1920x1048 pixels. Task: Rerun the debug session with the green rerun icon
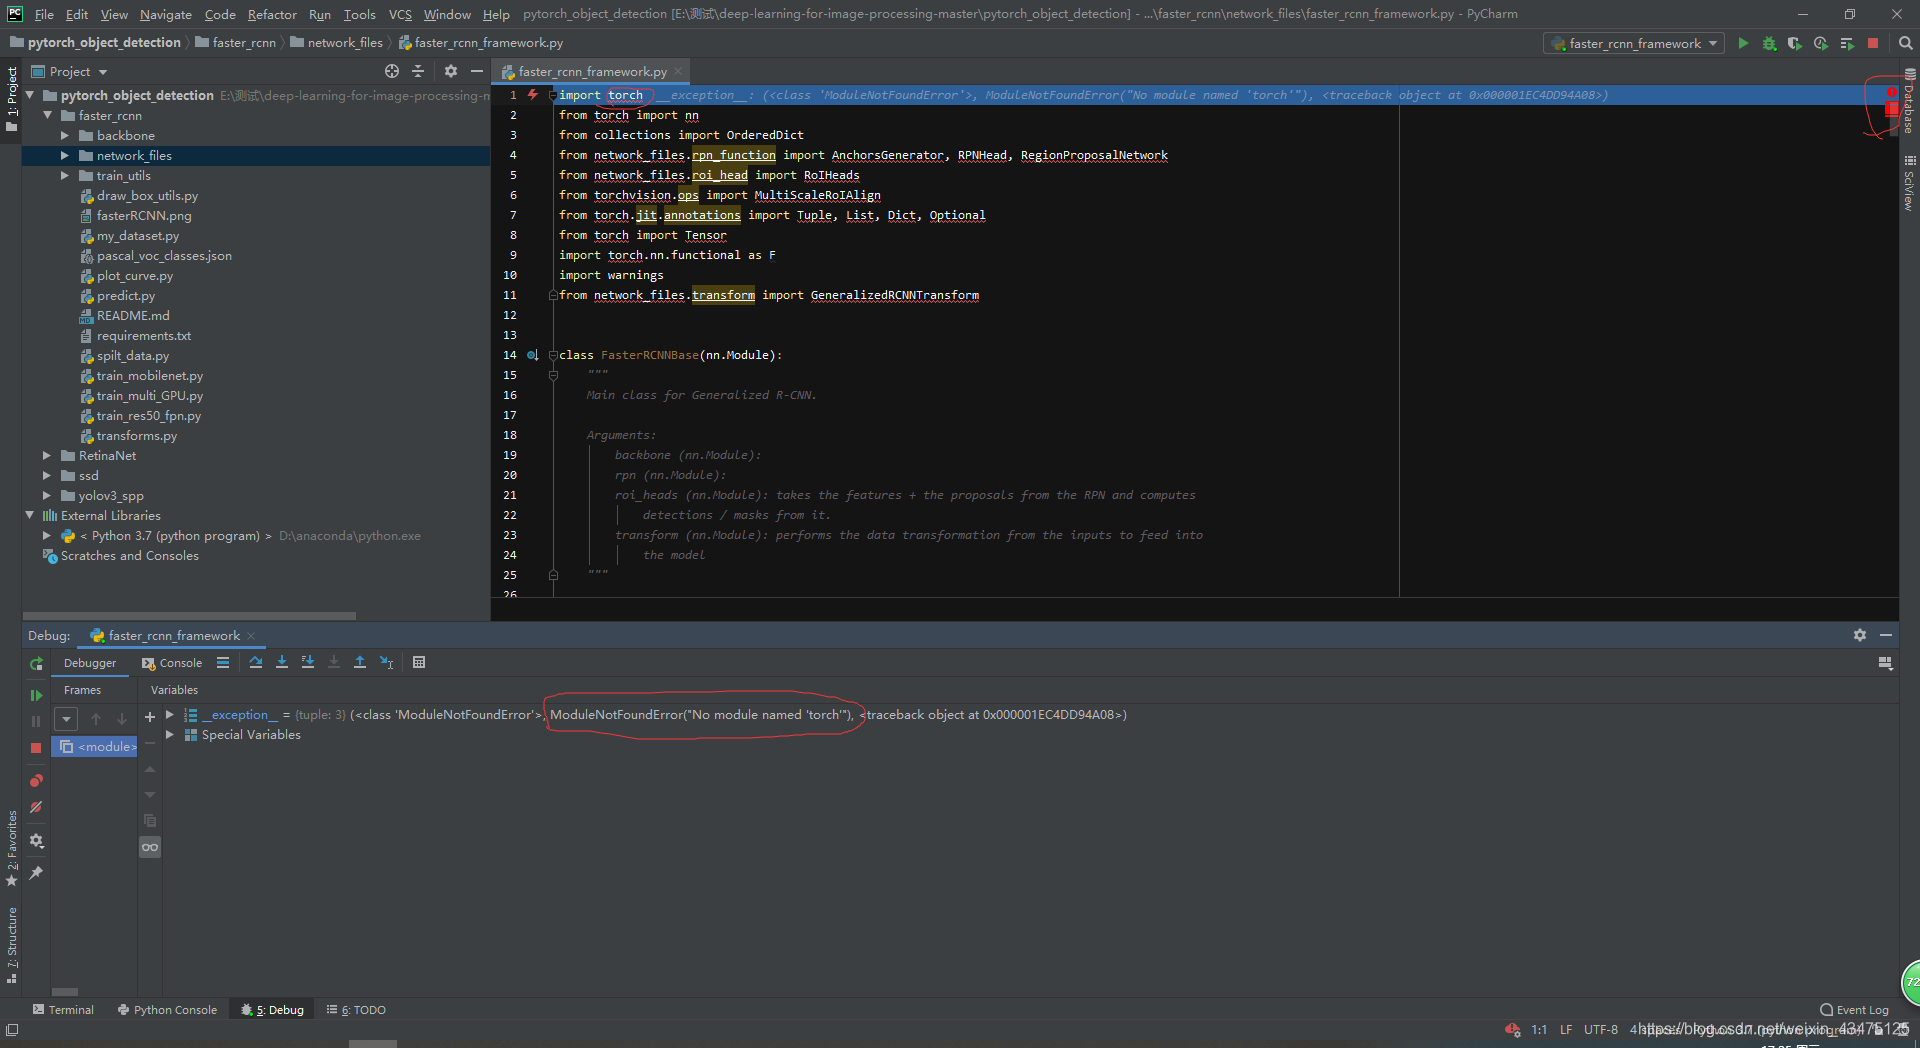[36, 664]
